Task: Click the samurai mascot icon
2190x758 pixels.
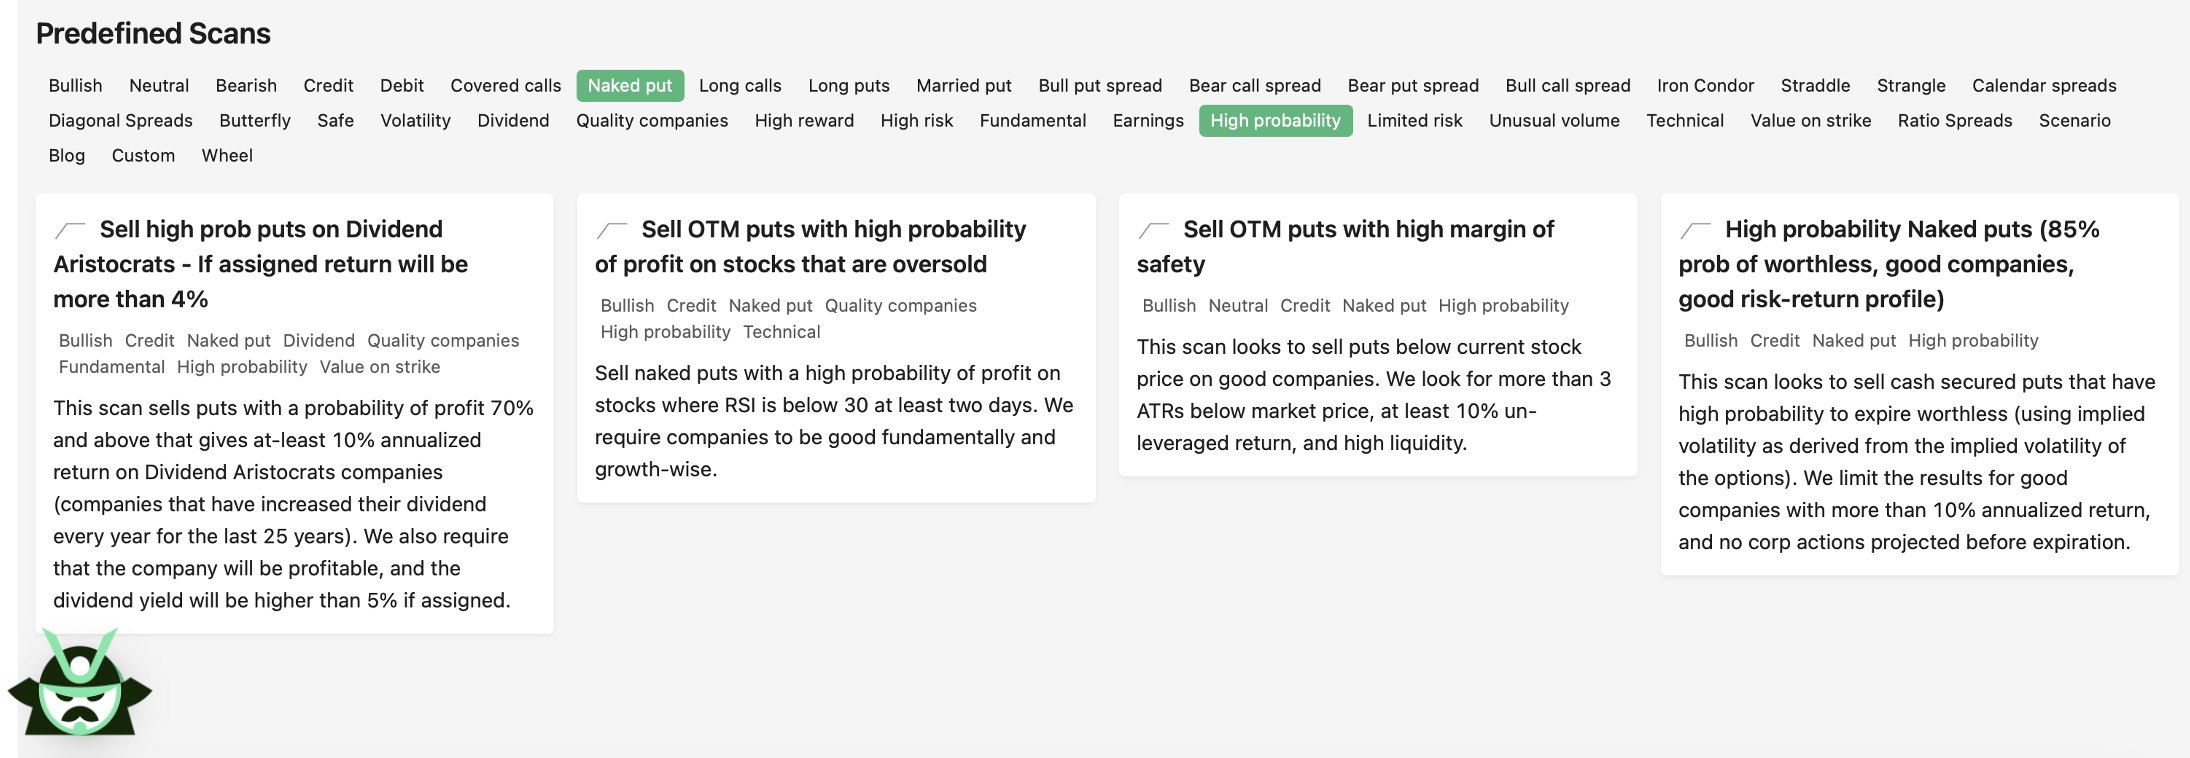Action: click(79, 685)
